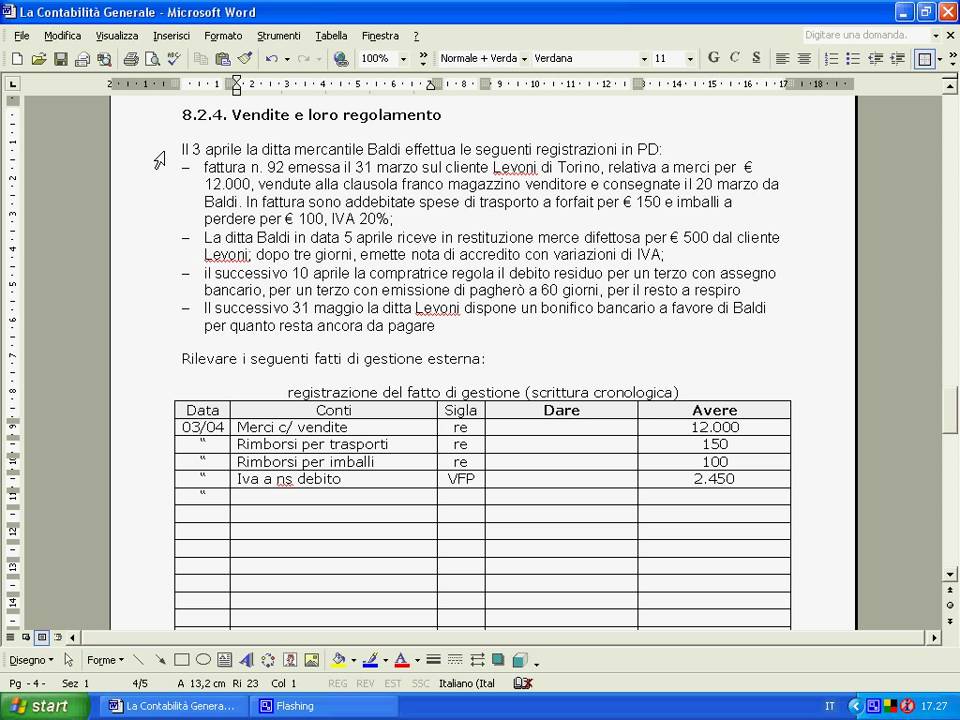Choose the arrow style
Viewport: 960px width, 720px height.
(x=477, y=660)
